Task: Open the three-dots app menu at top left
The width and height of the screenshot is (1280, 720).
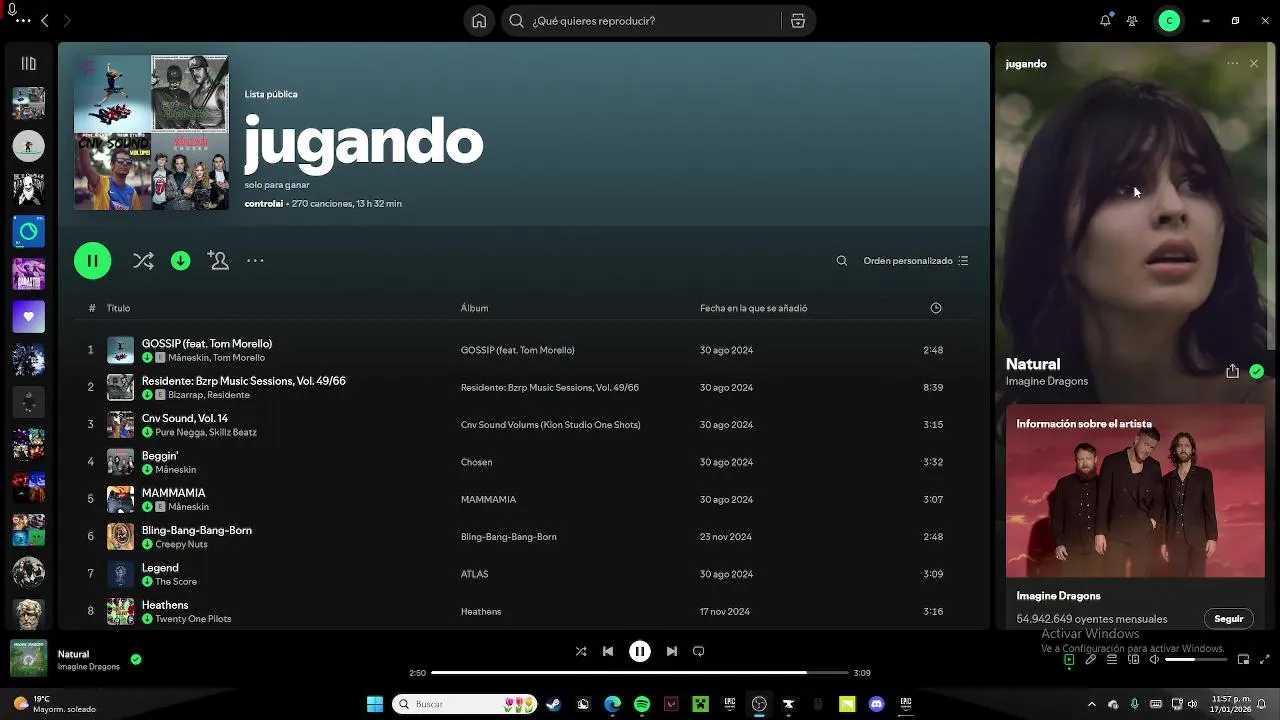Action: 23,21
